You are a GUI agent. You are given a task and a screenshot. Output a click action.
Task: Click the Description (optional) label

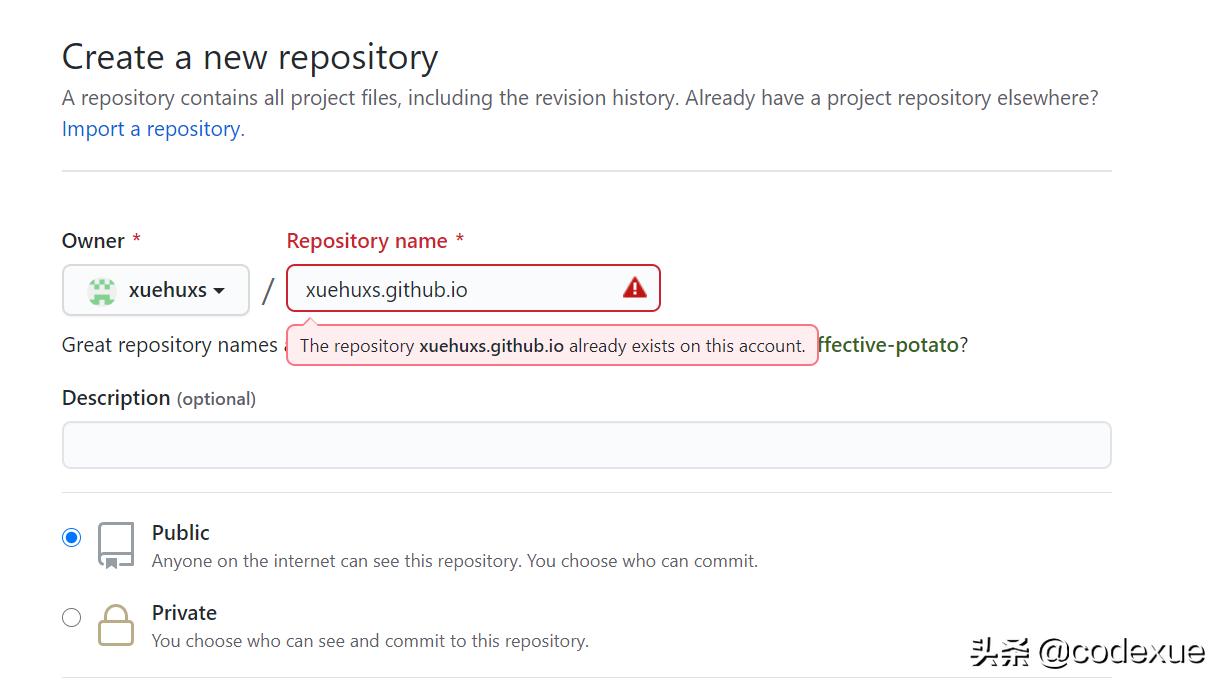(158, 398)
